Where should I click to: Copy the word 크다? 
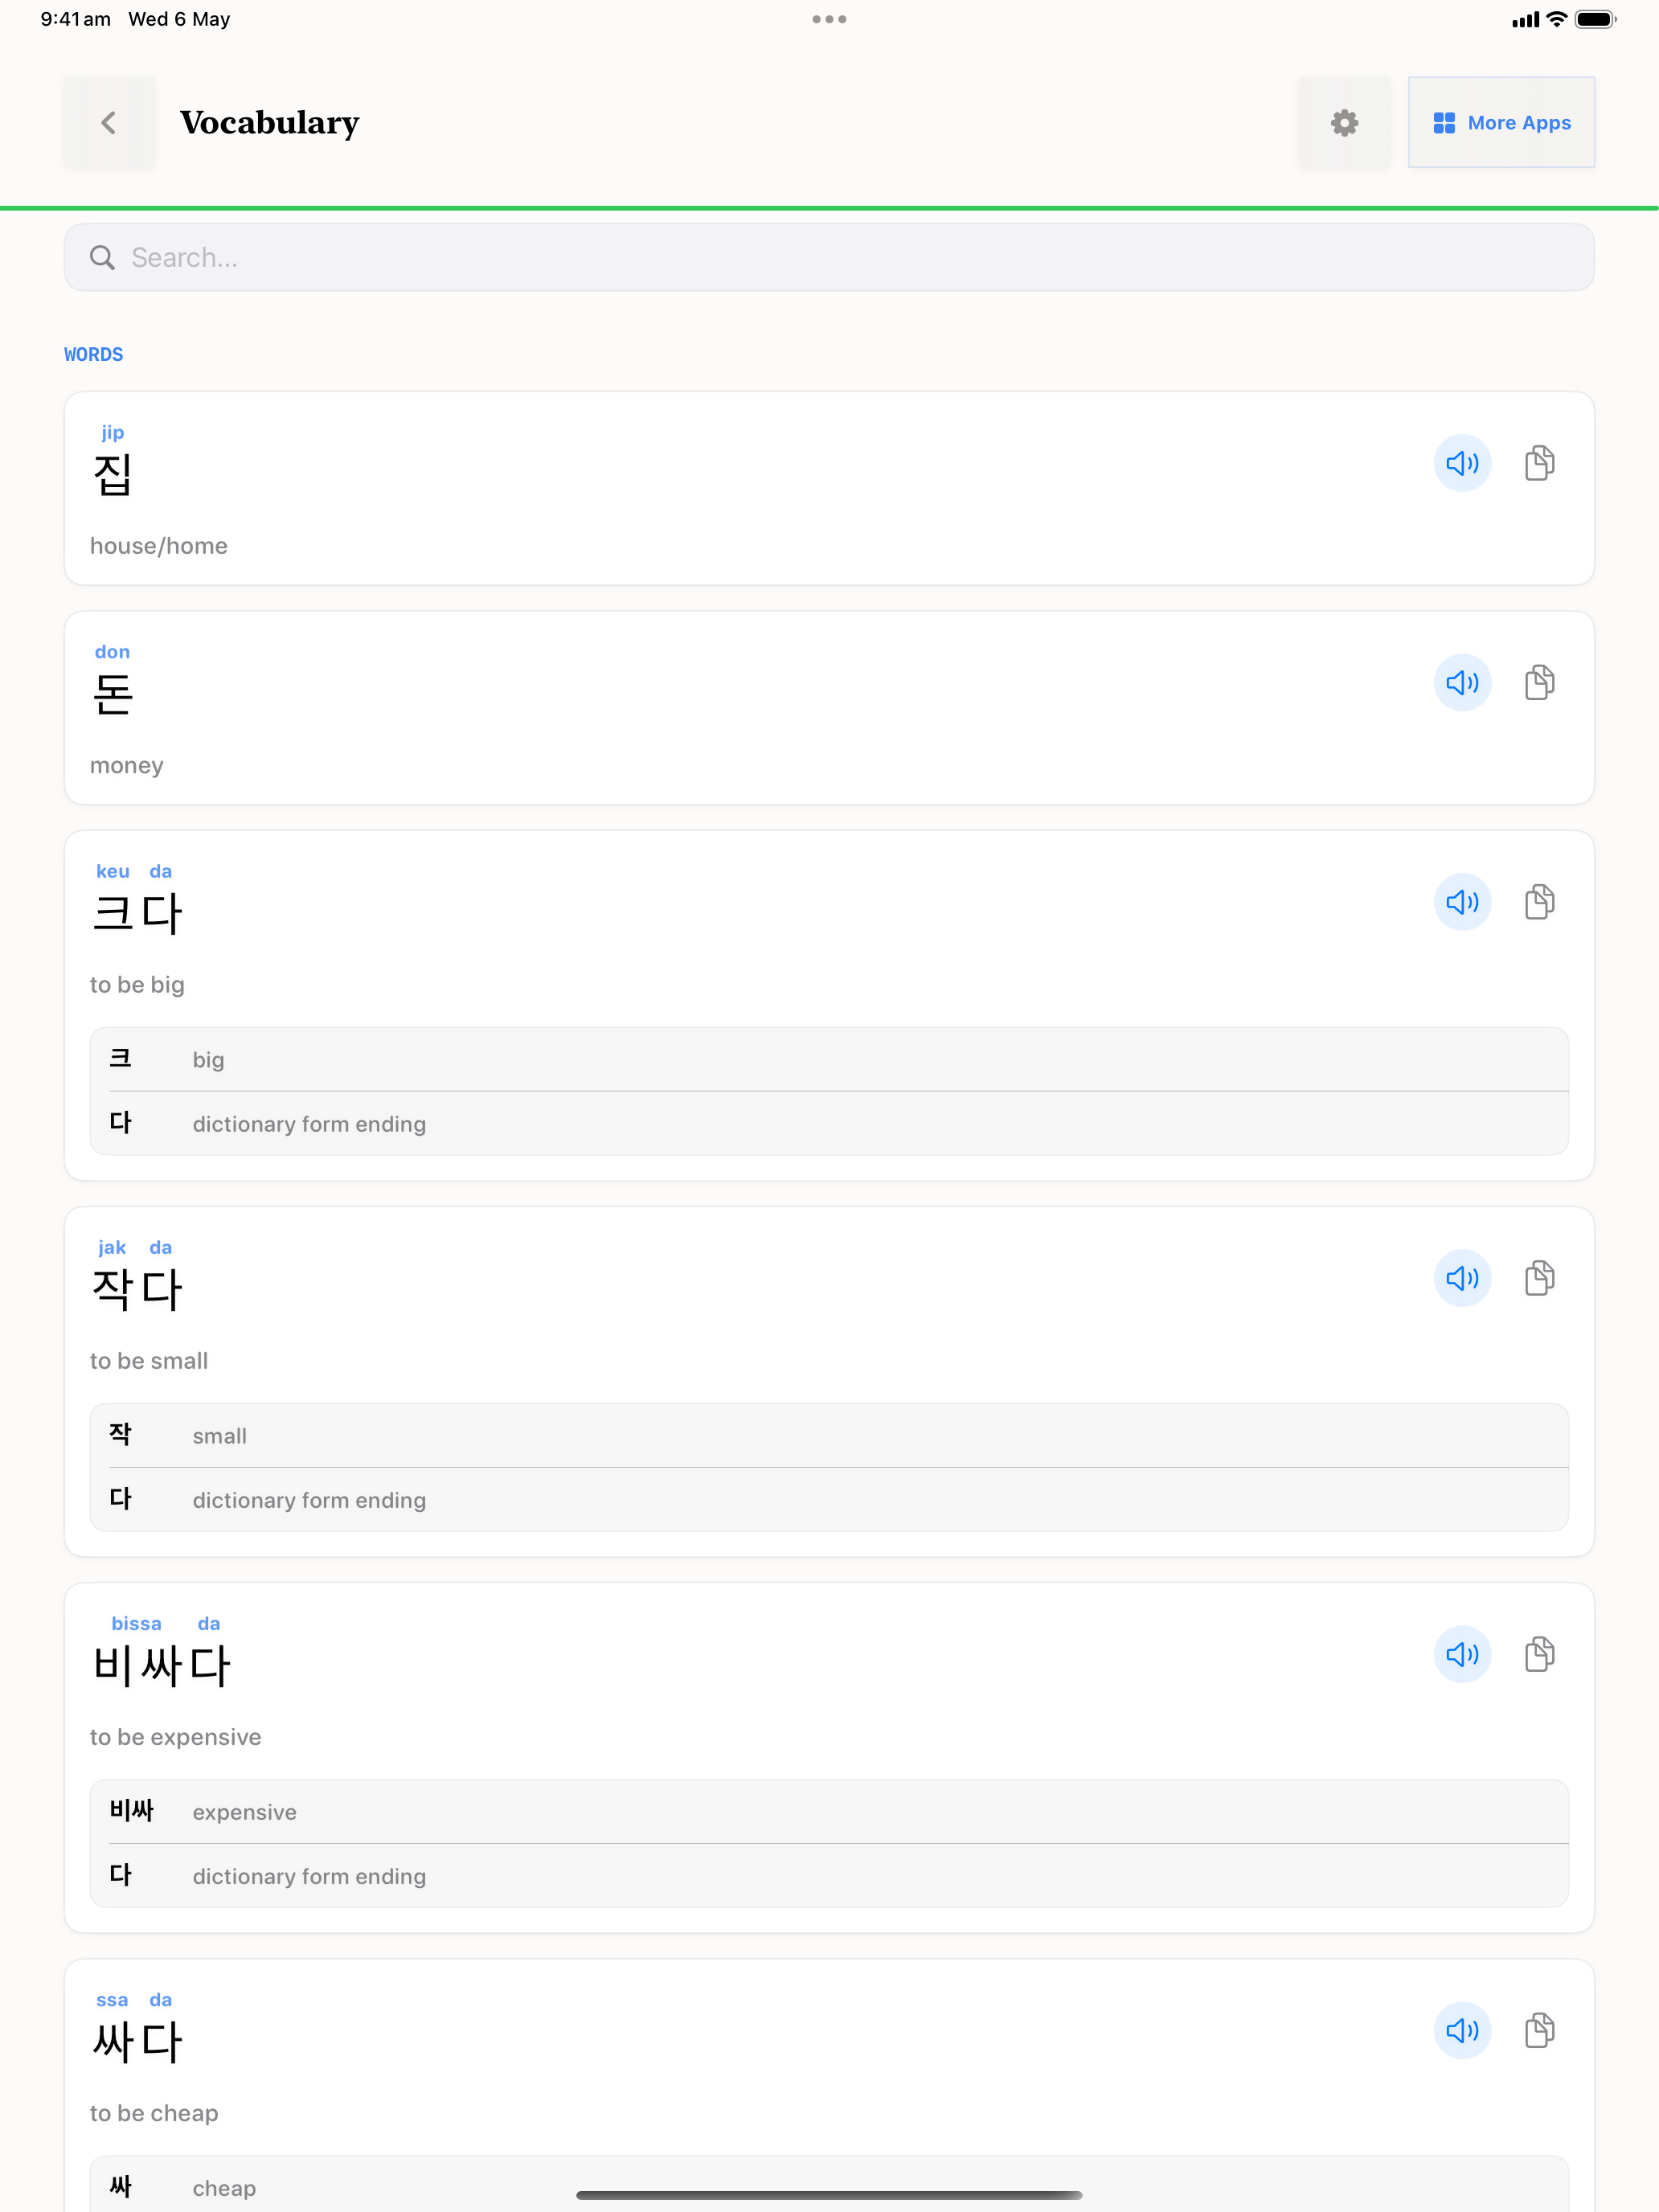1539,902
